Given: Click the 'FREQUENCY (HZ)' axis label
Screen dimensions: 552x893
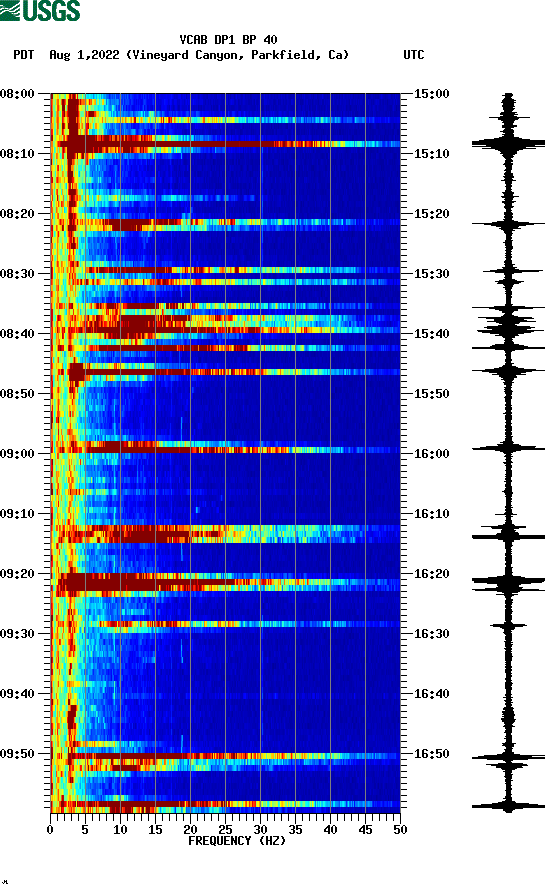Looking at the screenshot, I should [x=237, y=841].
